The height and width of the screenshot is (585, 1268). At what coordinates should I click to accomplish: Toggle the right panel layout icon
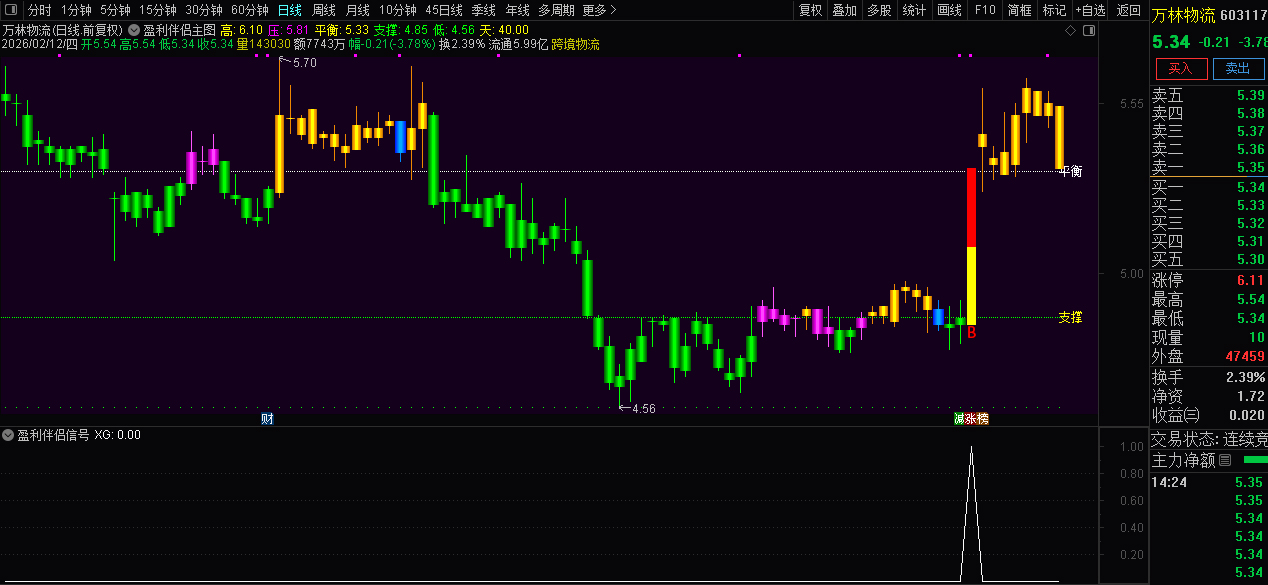click(x=1089, y=31)
